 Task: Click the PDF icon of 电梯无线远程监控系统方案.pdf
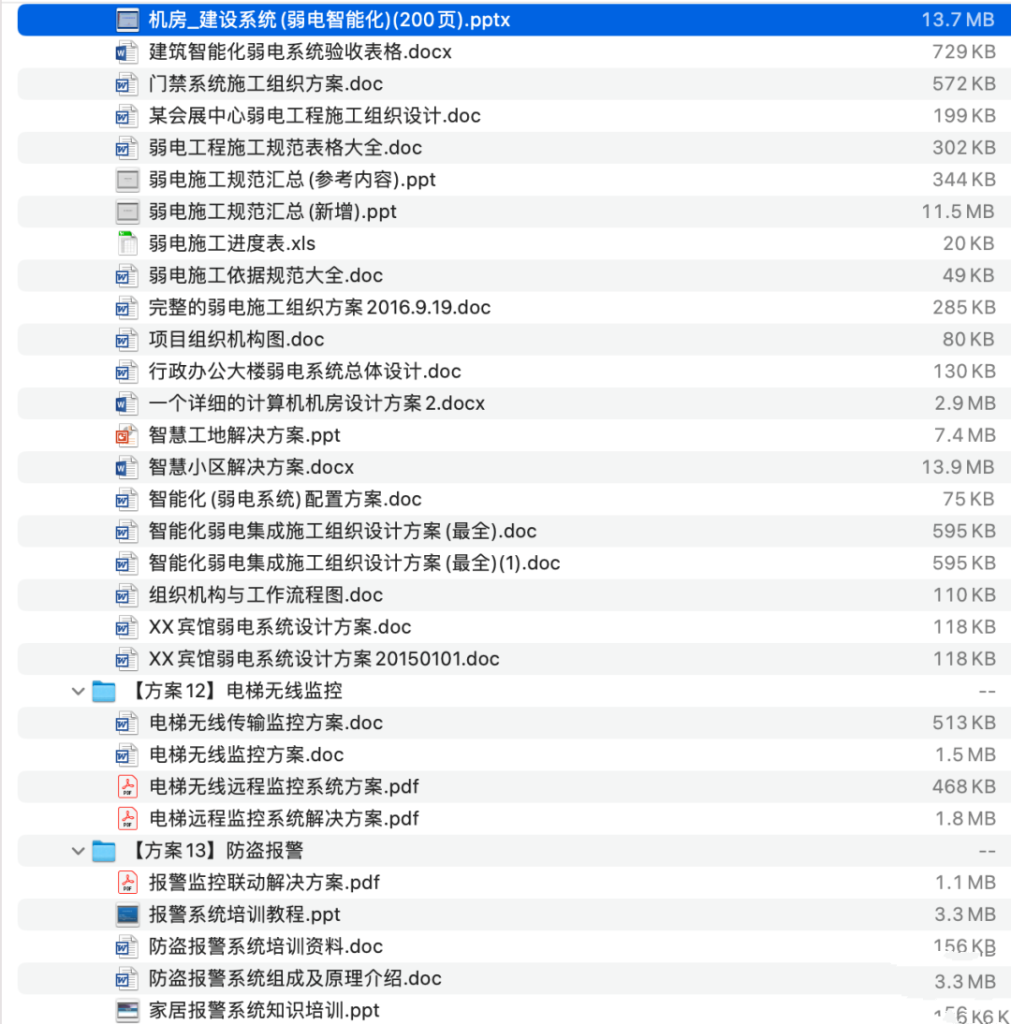[127, 786]
